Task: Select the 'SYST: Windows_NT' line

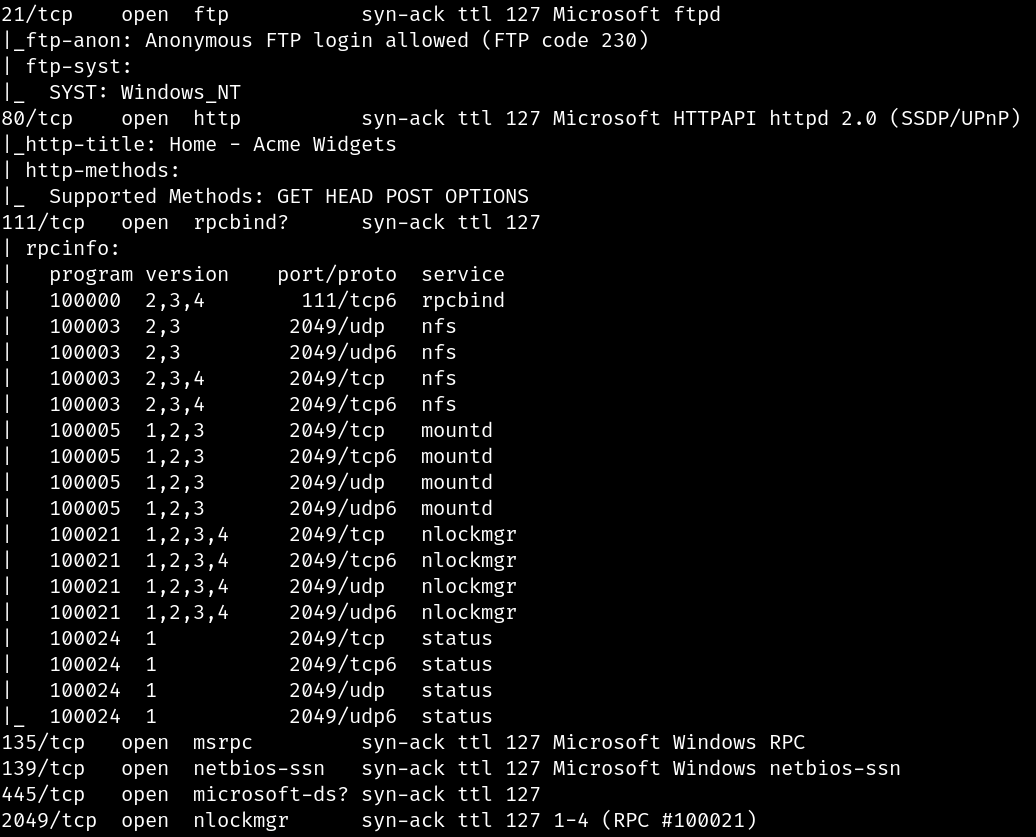Action: point(145,92)
